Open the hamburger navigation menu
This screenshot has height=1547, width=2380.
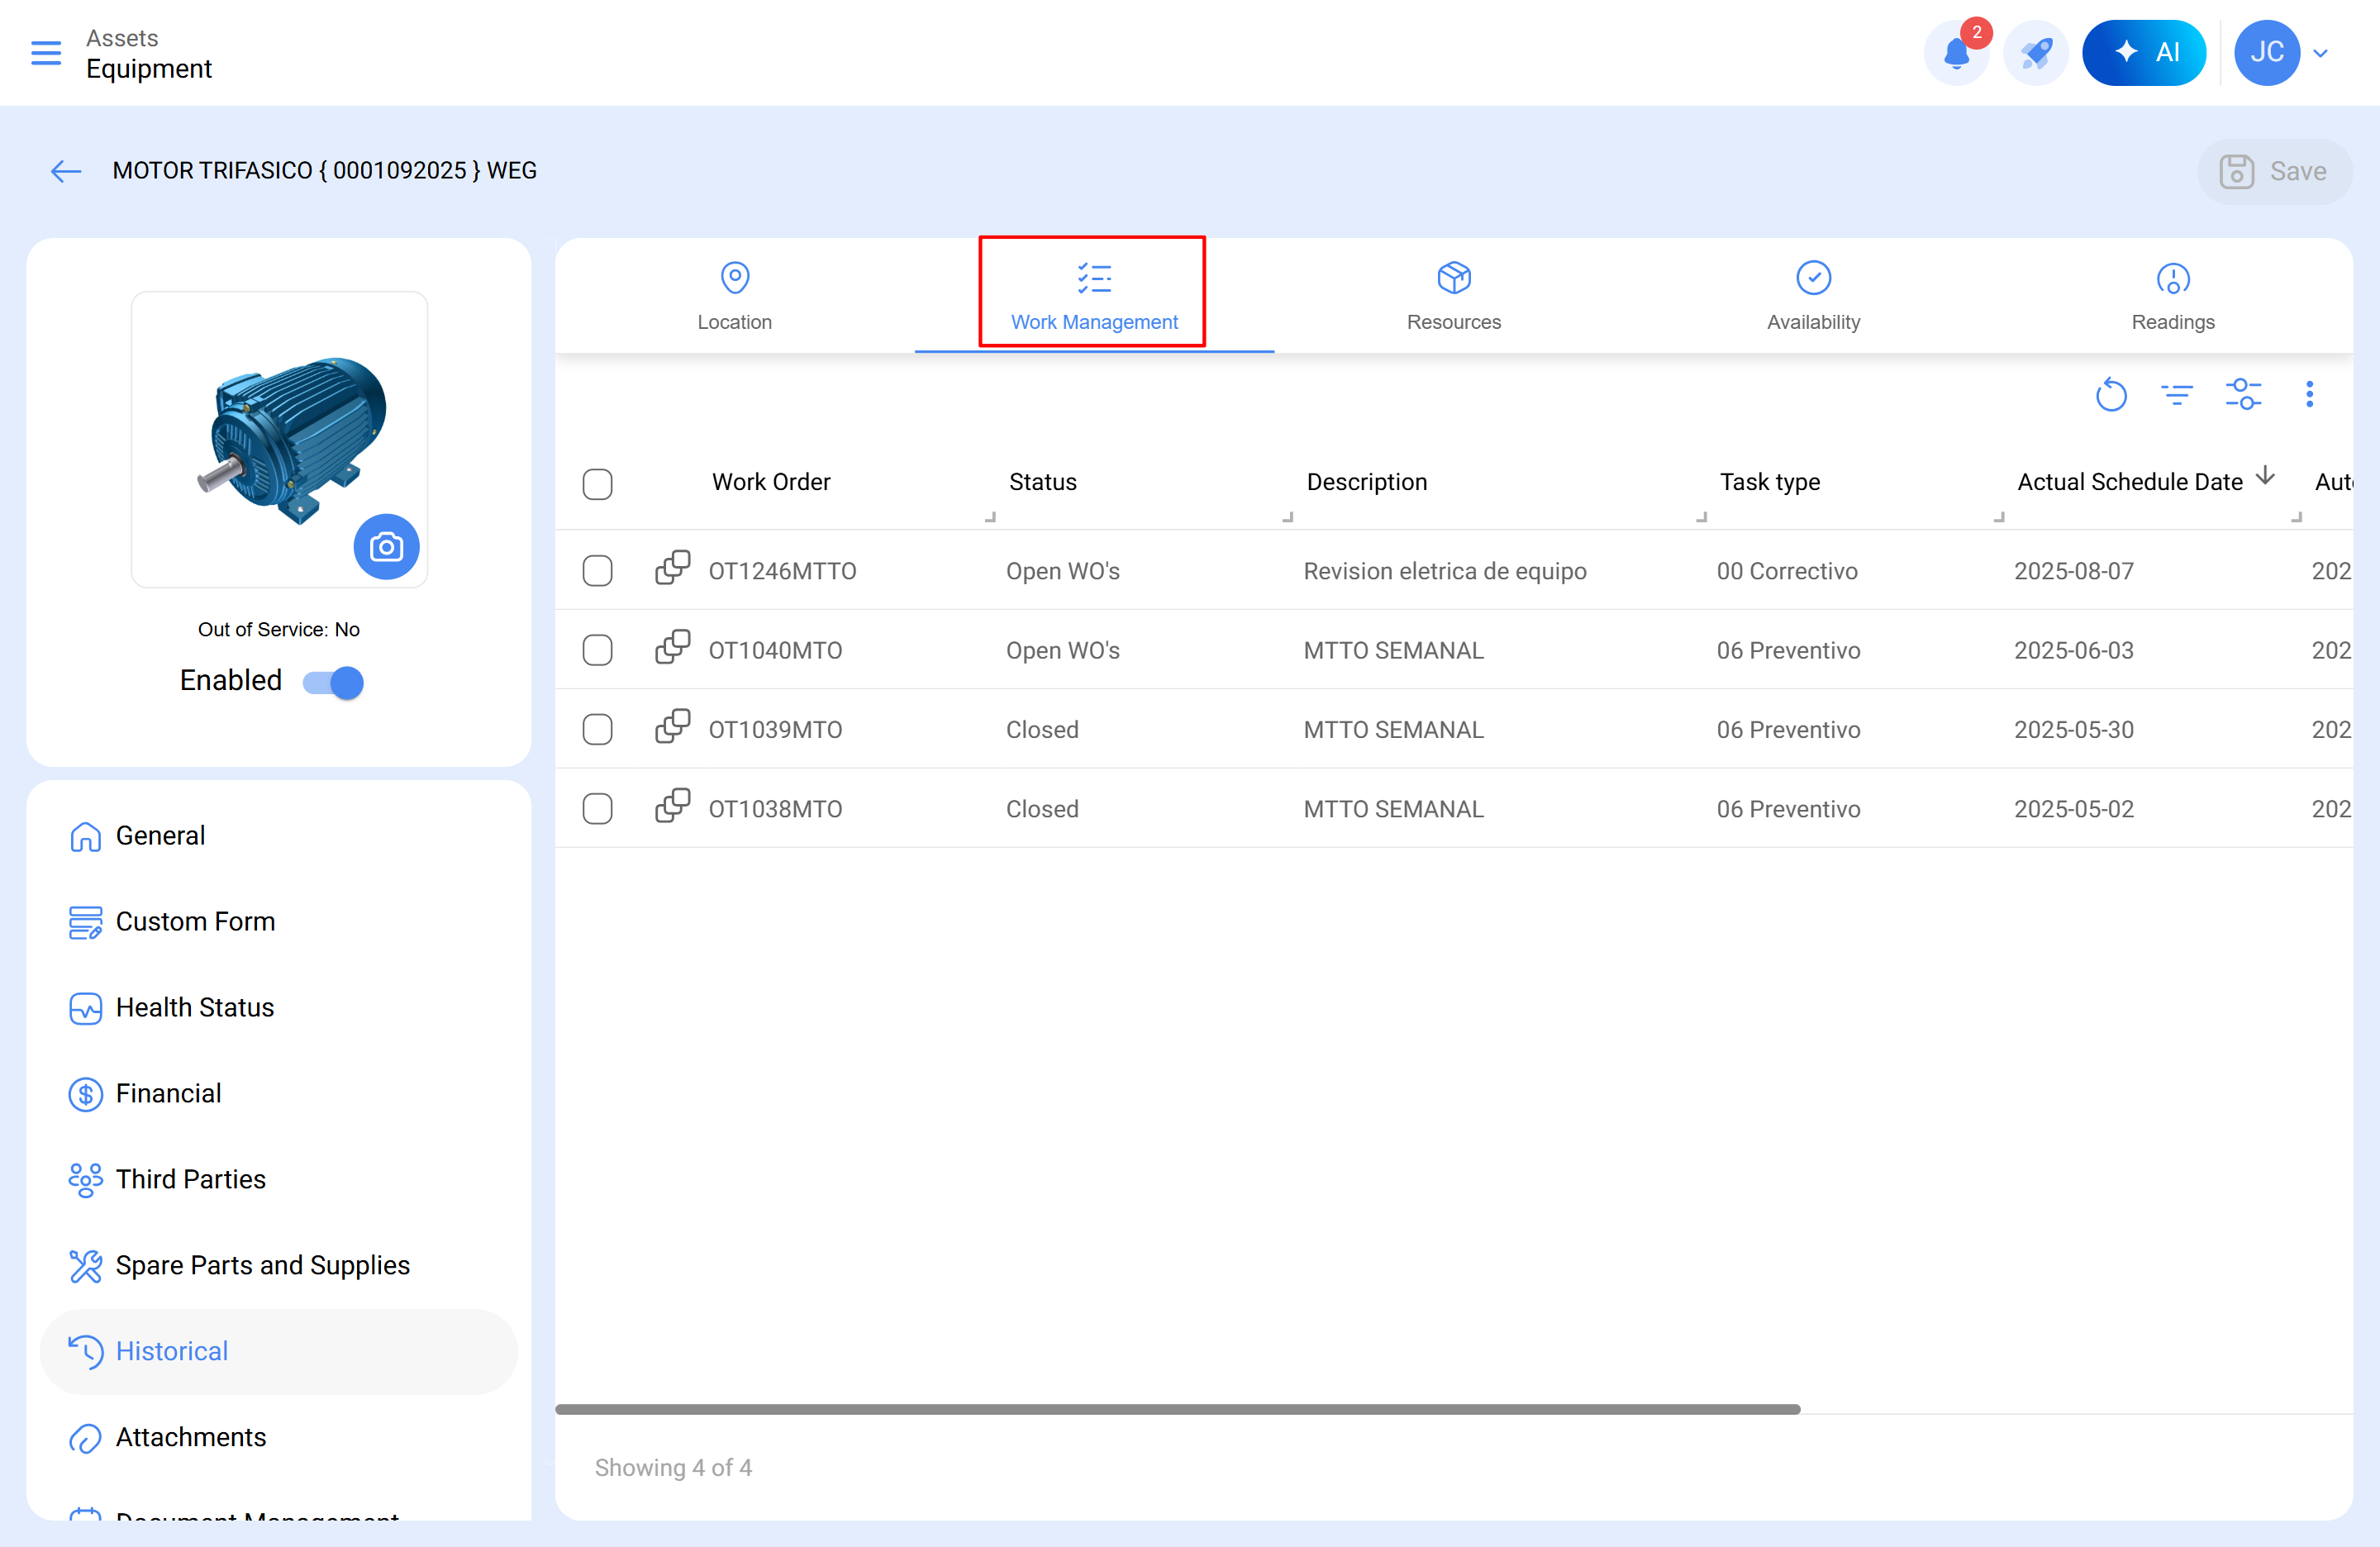point(45,53)
